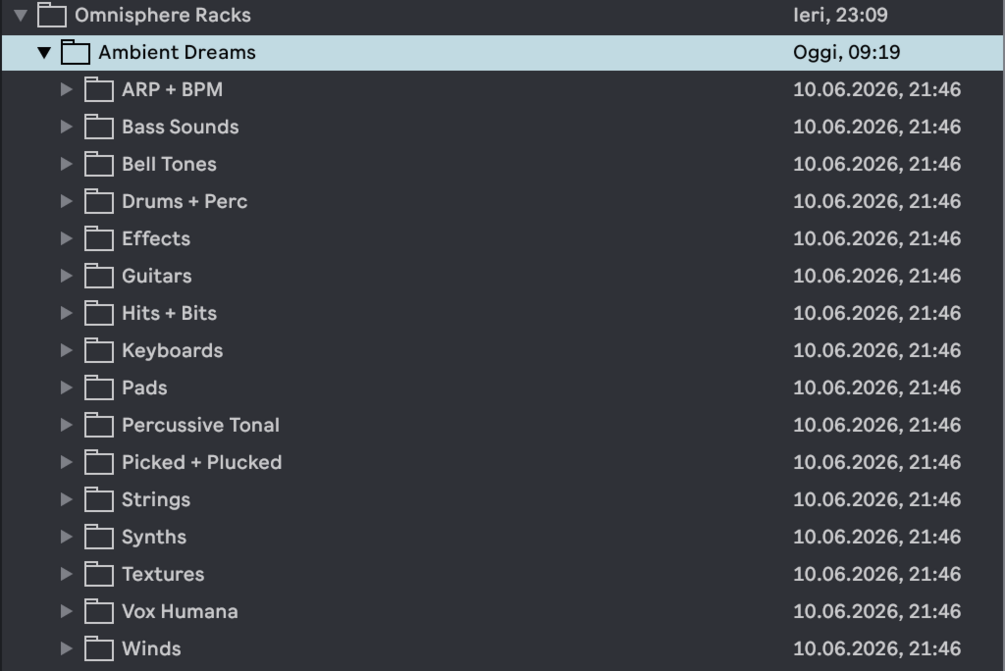Click the Oggi, 09:19 date entry

coord(847,53)
